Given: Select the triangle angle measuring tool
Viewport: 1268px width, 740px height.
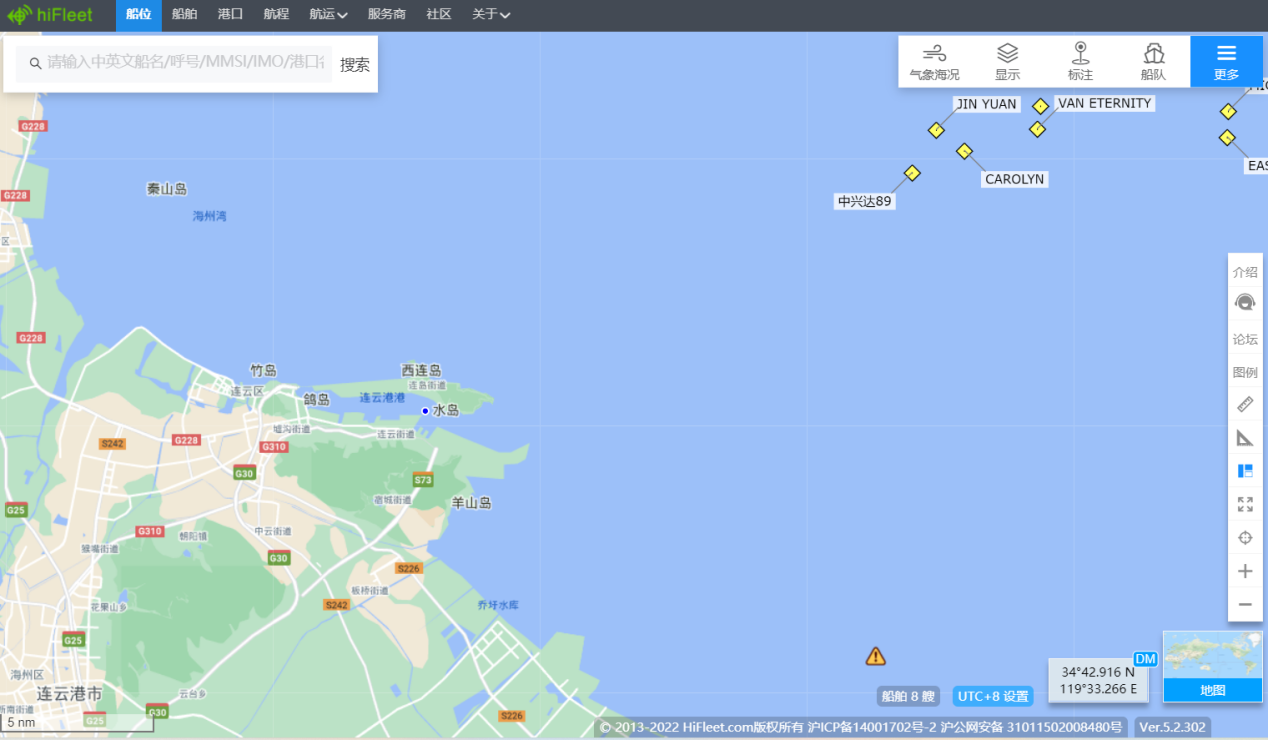Looking at the screenshot, I should coord(1245,438).
